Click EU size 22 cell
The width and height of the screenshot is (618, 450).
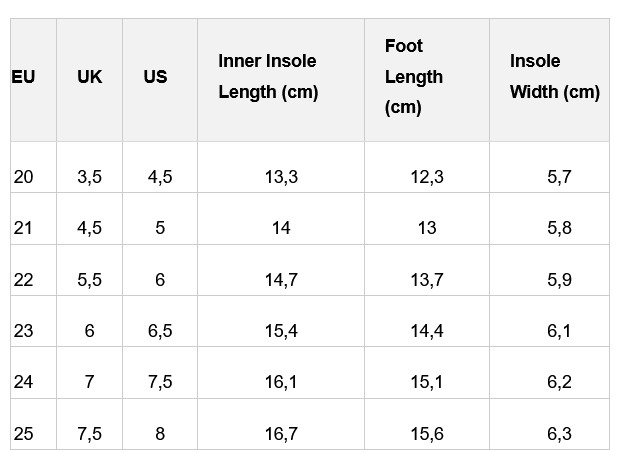point(24,280)
